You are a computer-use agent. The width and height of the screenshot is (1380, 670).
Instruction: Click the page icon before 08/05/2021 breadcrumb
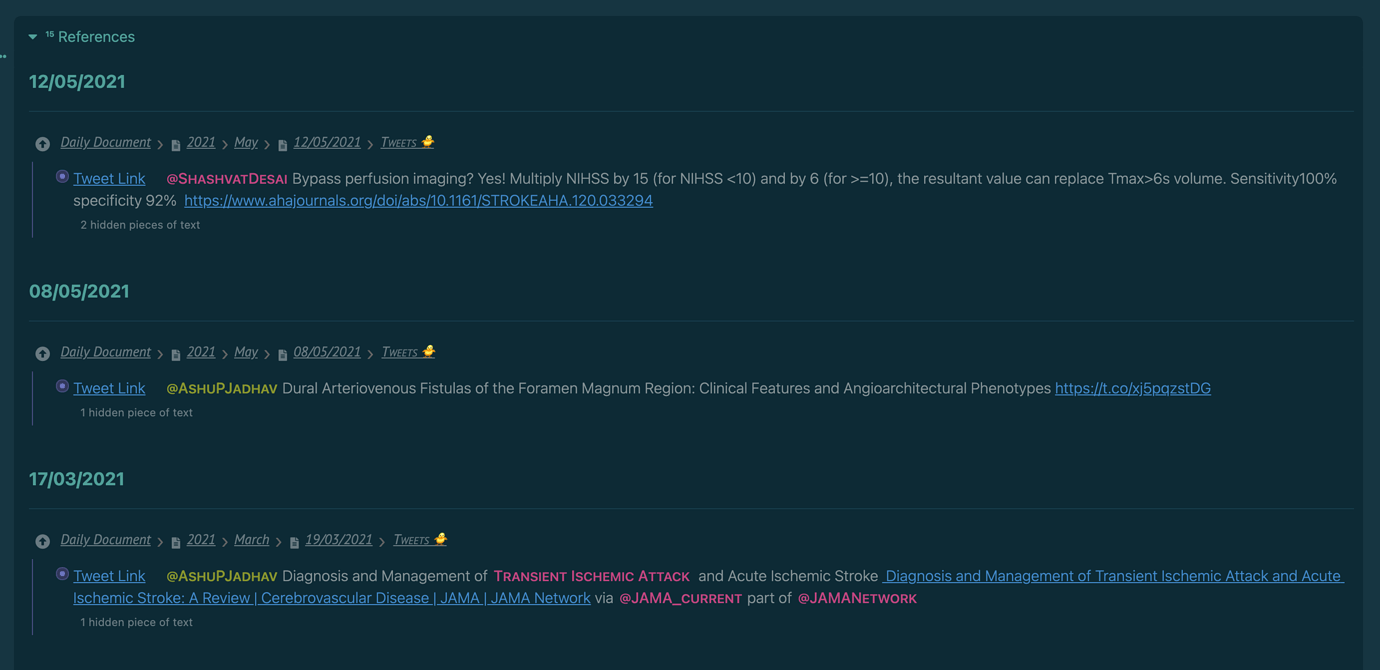(x=281, y=352)
